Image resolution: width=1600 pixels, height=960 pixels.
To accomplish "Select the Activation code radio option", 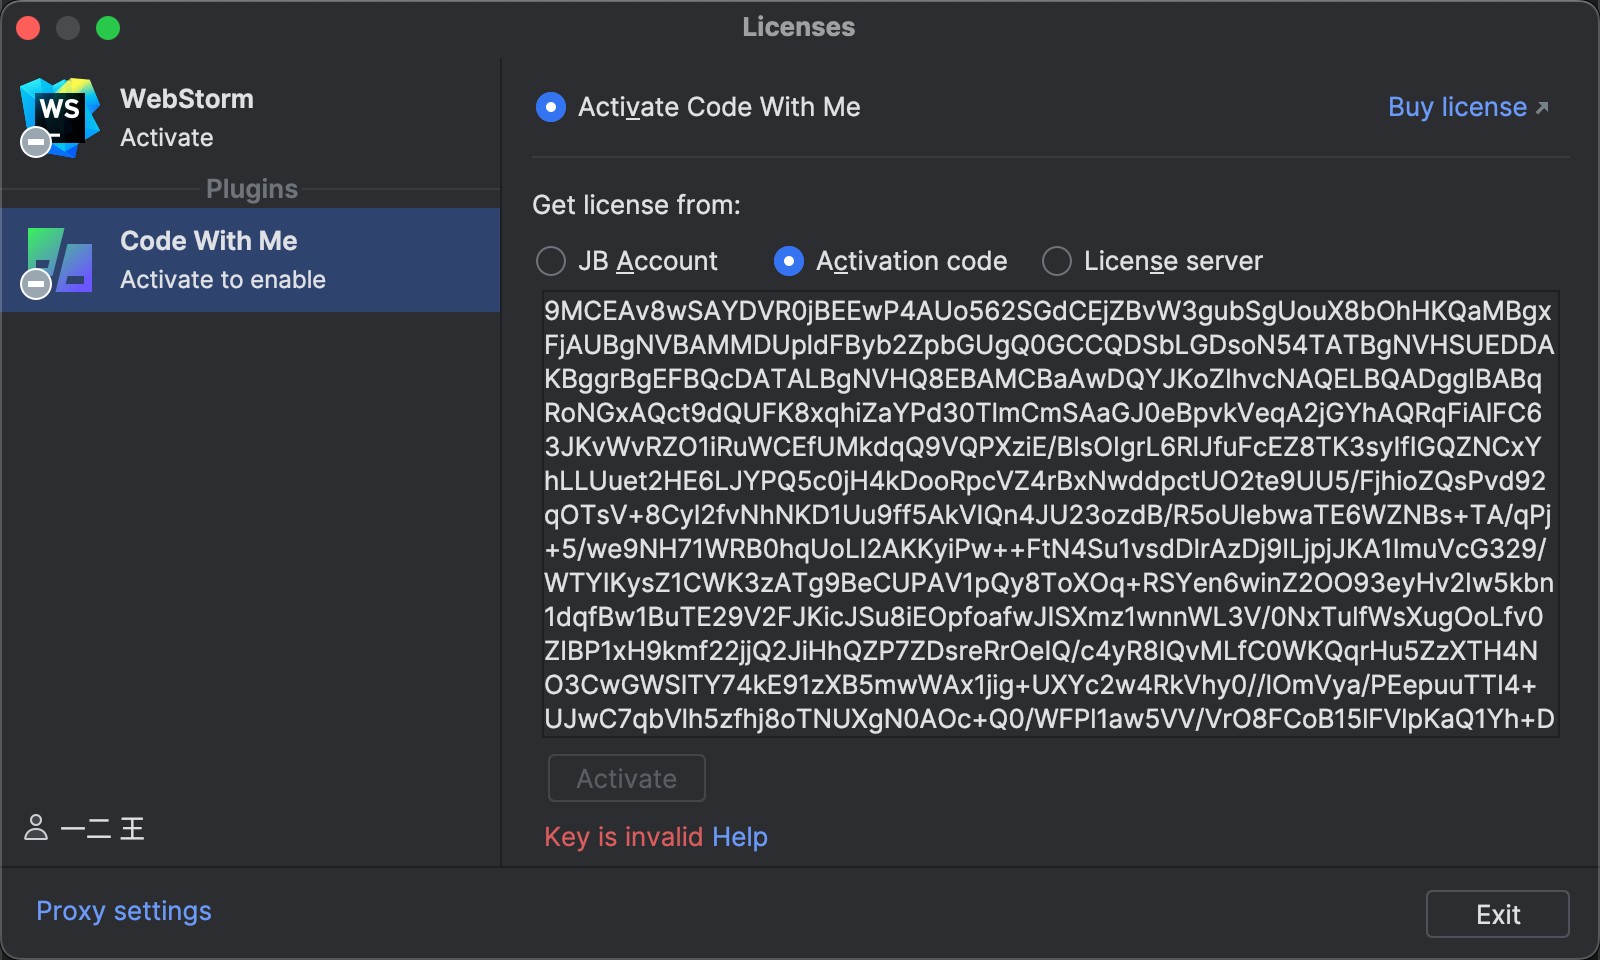I will pos(789,261).
